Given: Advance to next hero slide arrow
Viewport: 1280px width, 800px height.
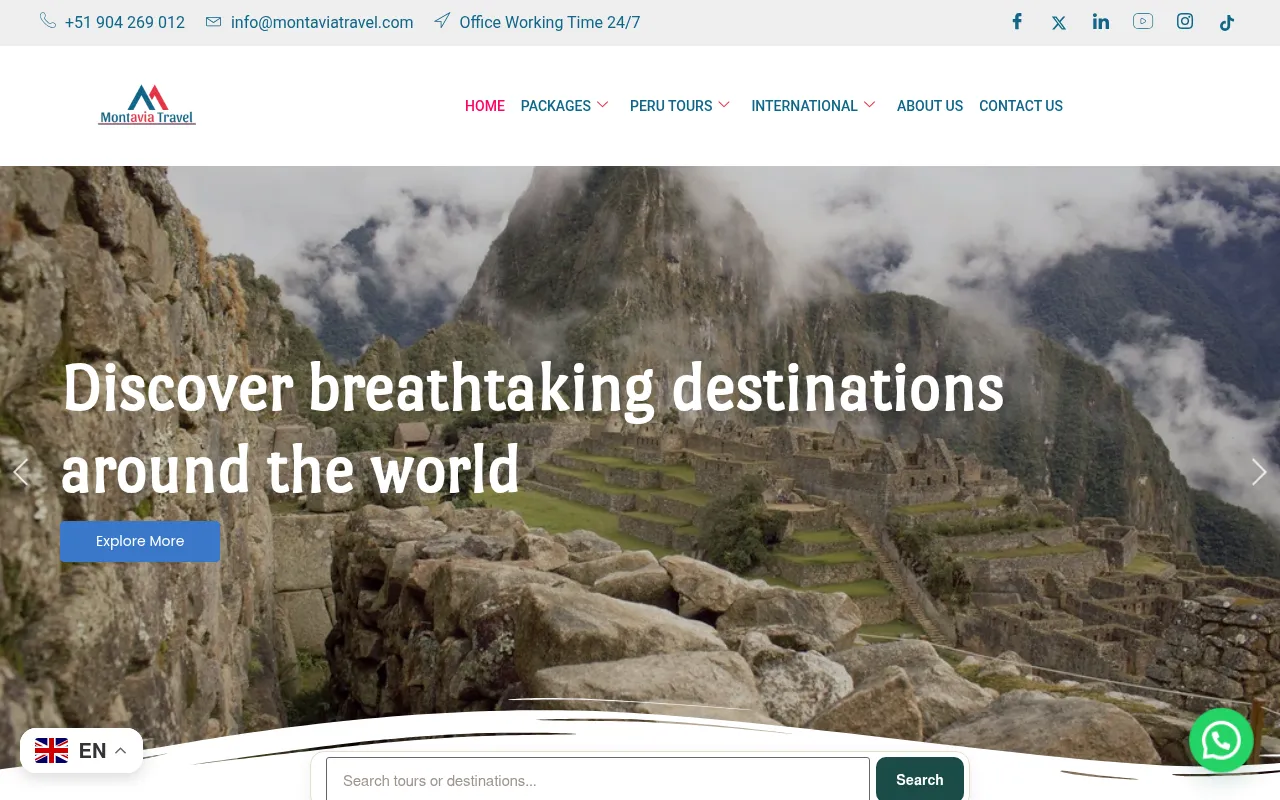Looking at the screenshot, I should (x=1259, y=472).
